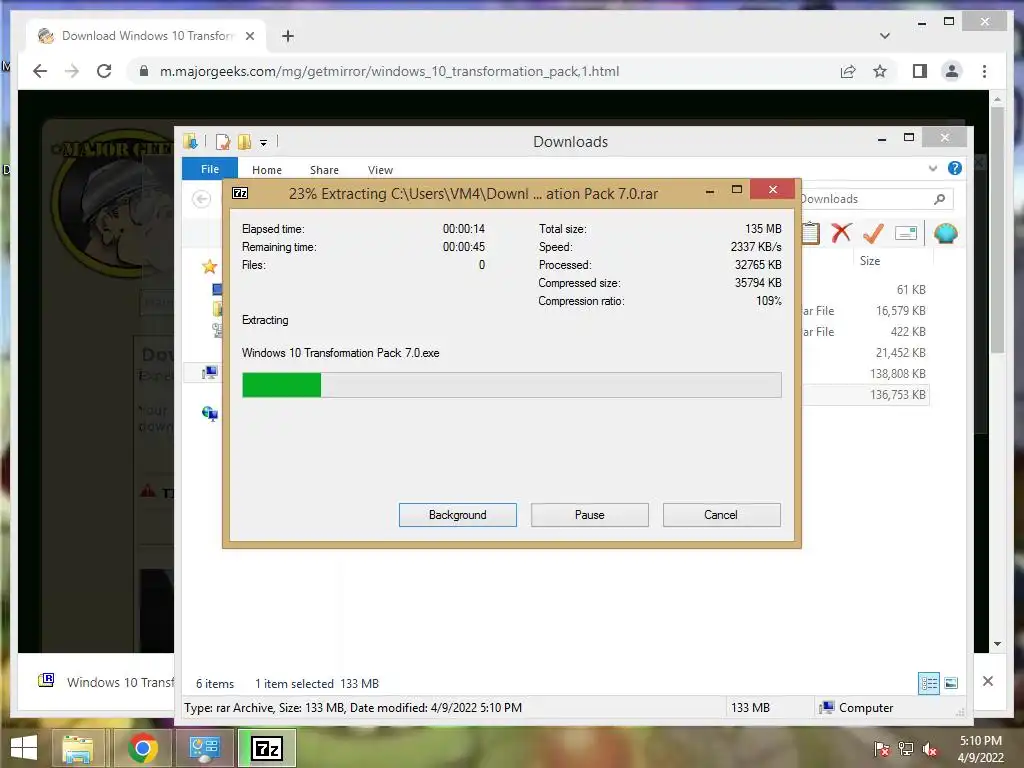Click the muted volume tray icon
Viewport: 1024px width, 768px height.
[930, 748]
